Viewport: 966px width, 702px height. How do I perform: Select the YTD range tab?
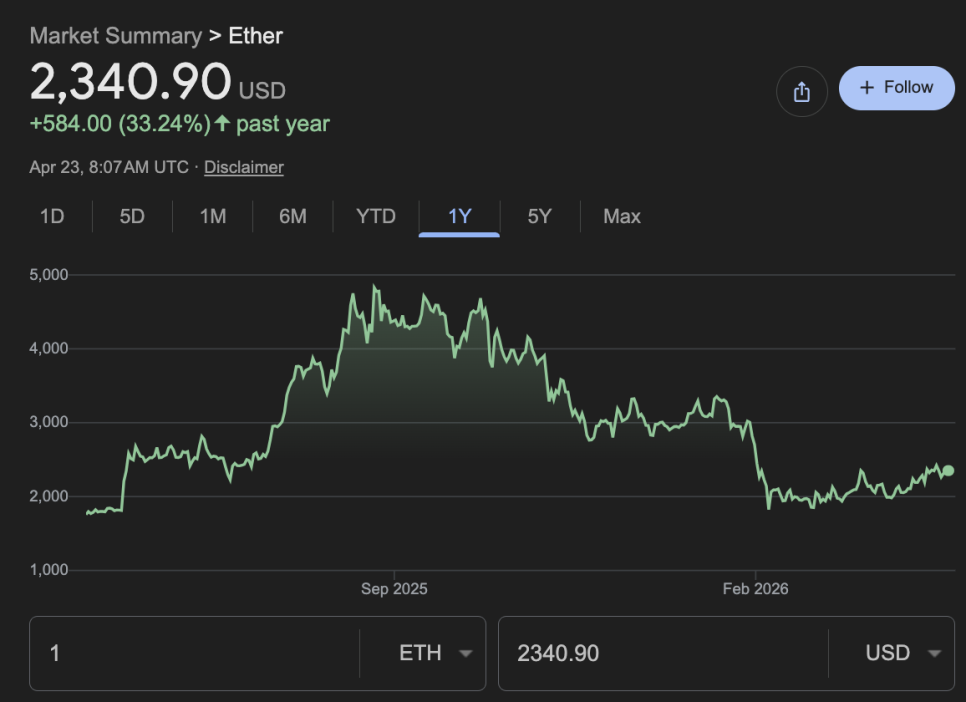tap(376, 216)
